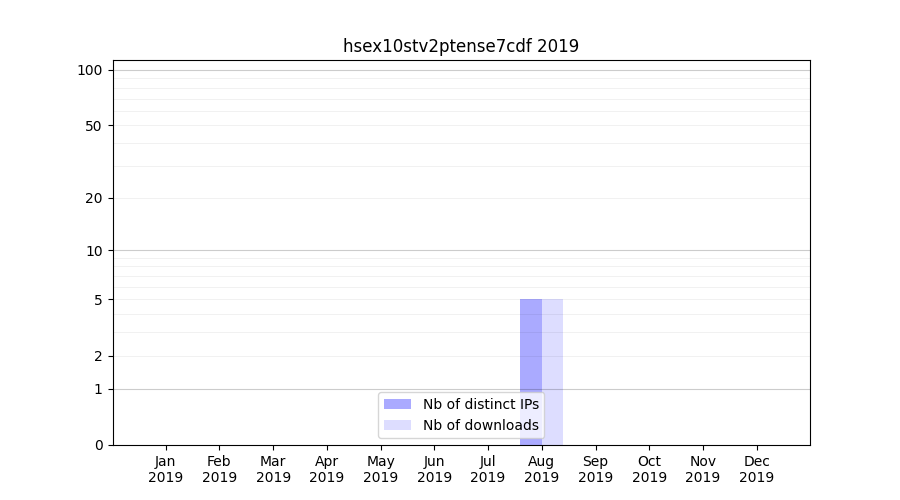Click the 100 tick on the y-axis
The width and height of the screenshot is (900, 500).
[x=90, y=70]
